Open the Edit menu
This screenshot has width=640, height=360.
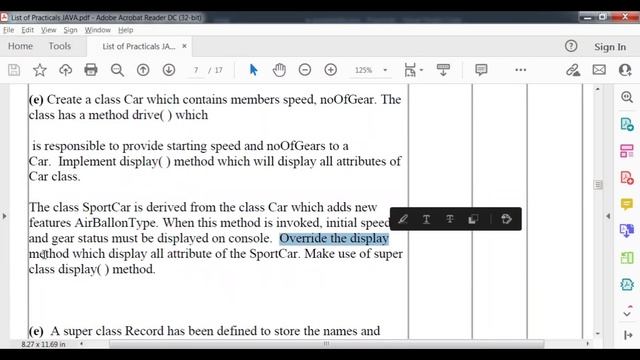pyautogui.click(x=27, y=30)
